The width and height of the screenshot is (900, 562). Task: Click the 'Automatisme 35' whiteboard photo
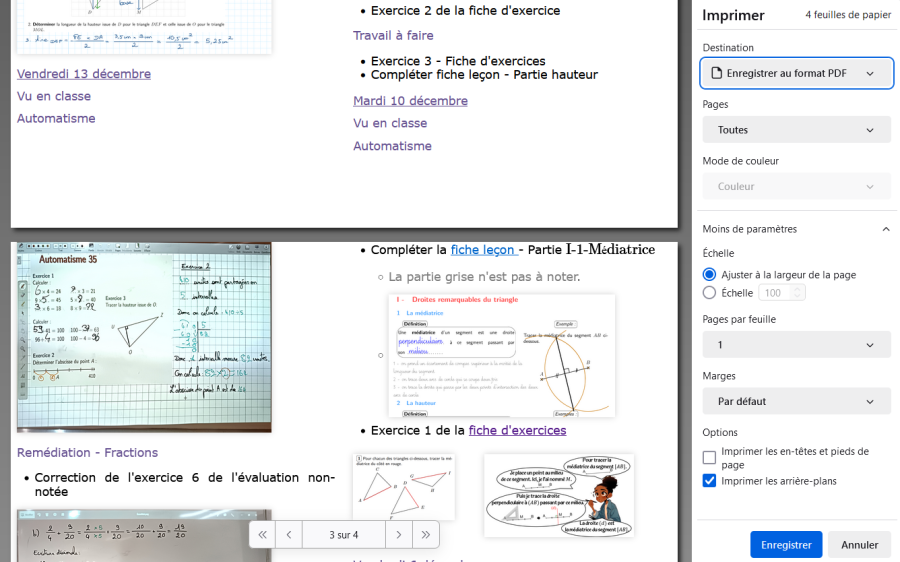tap(144, 337)
